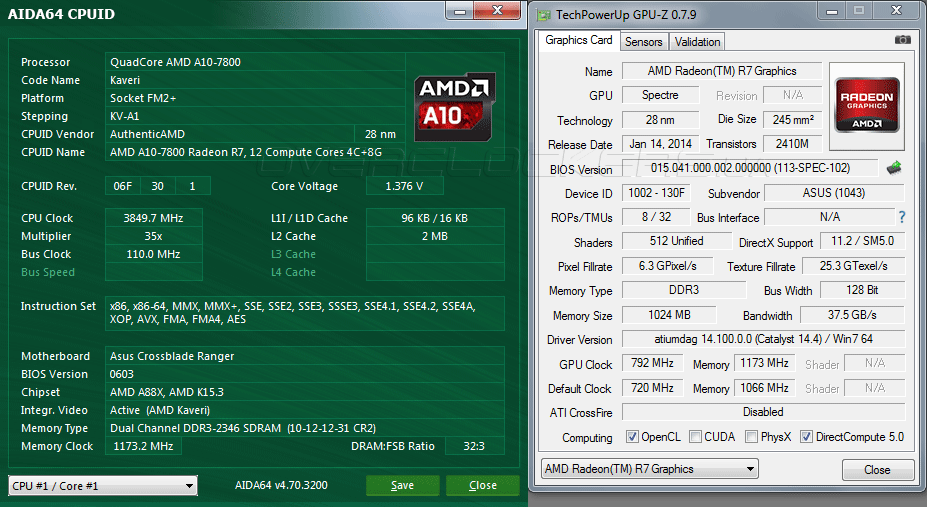Click the Radeon Graphics logo in GPU-Z

[x=867, y=105]
